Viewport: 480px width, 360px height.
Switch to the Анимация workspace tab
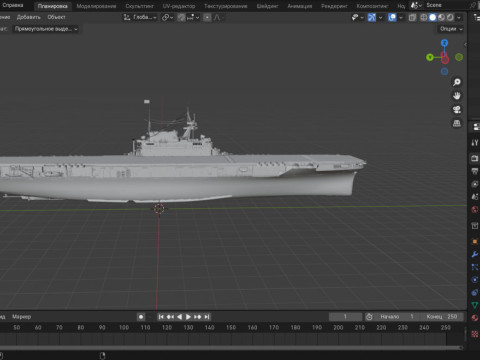(x=300, y=6)
